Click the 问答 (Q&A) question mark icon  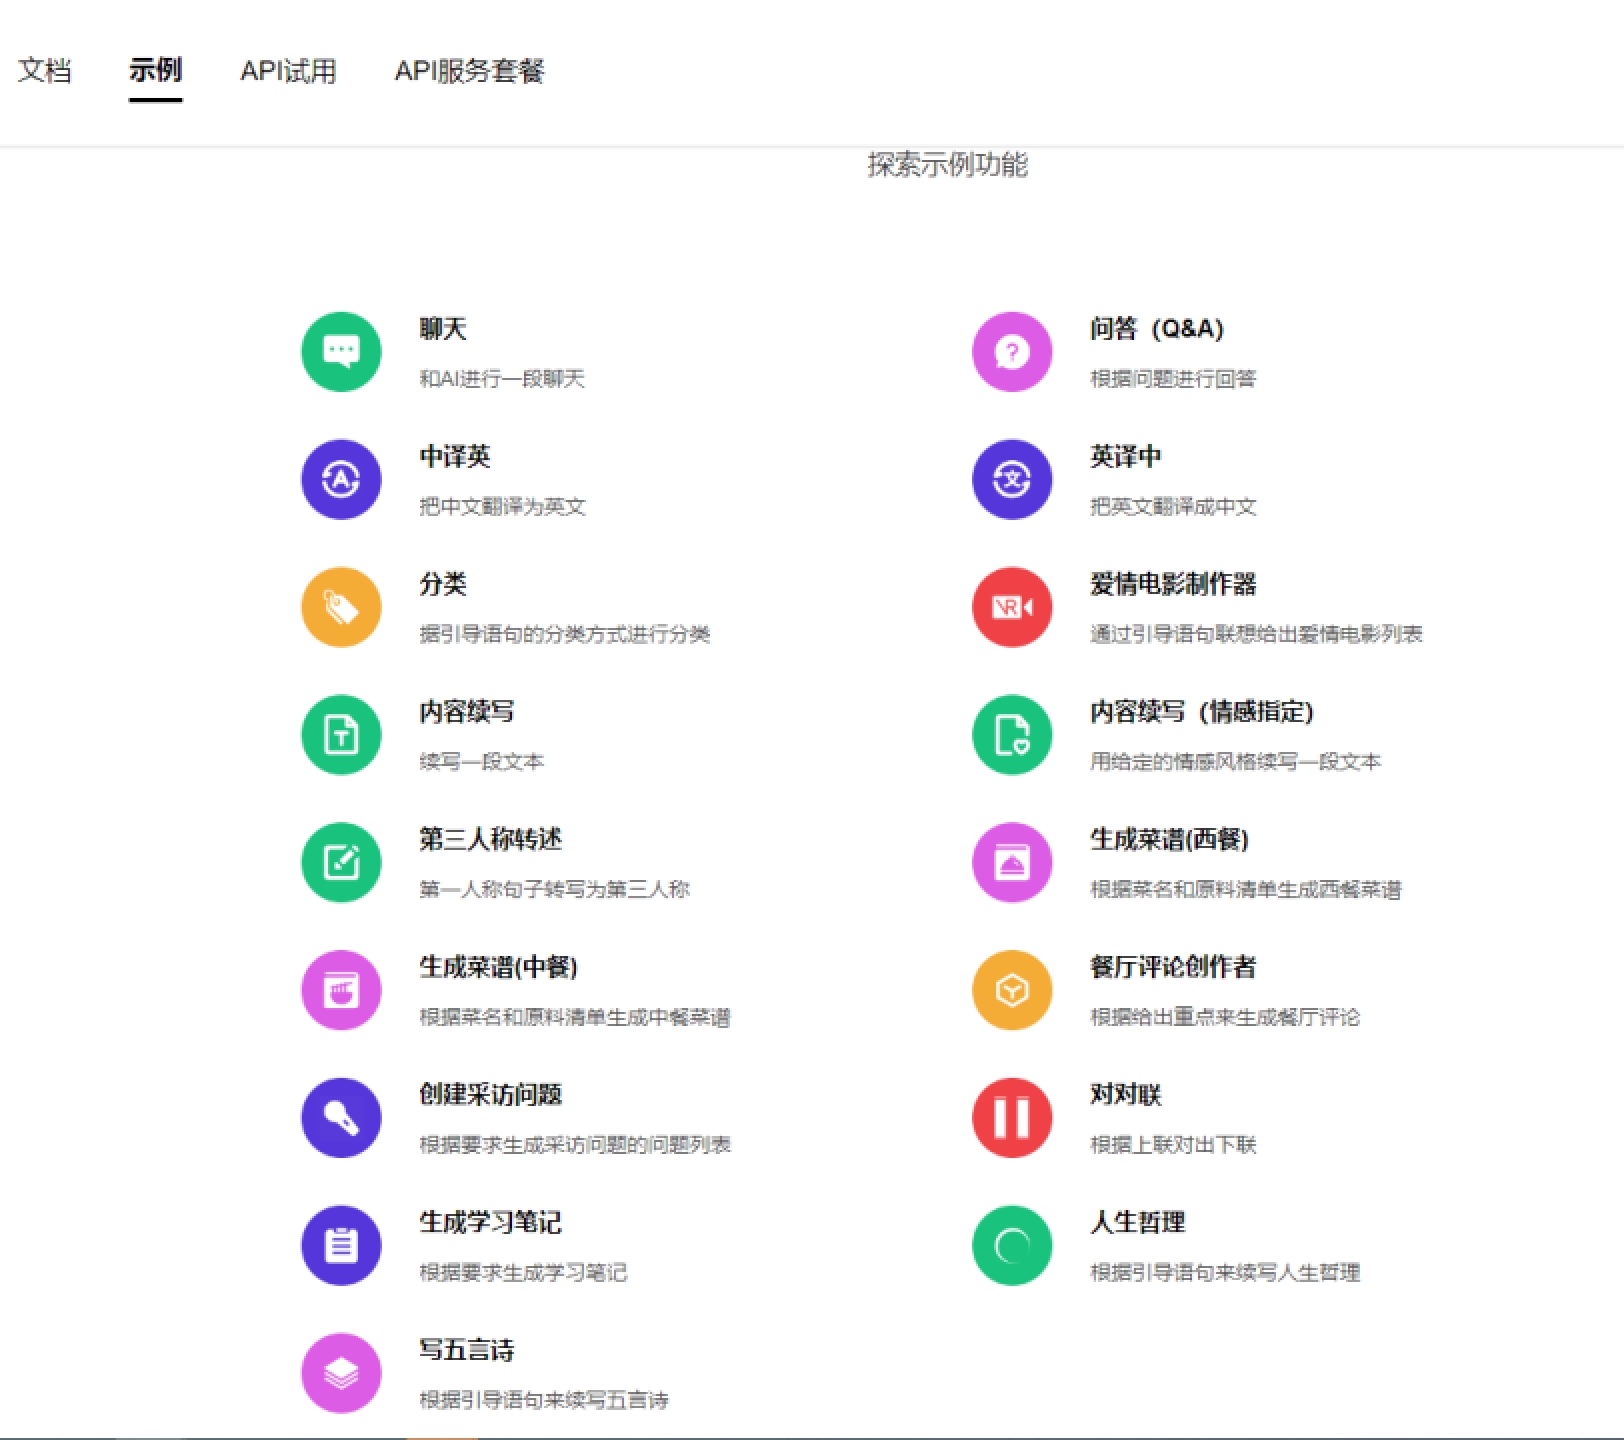1012,352
